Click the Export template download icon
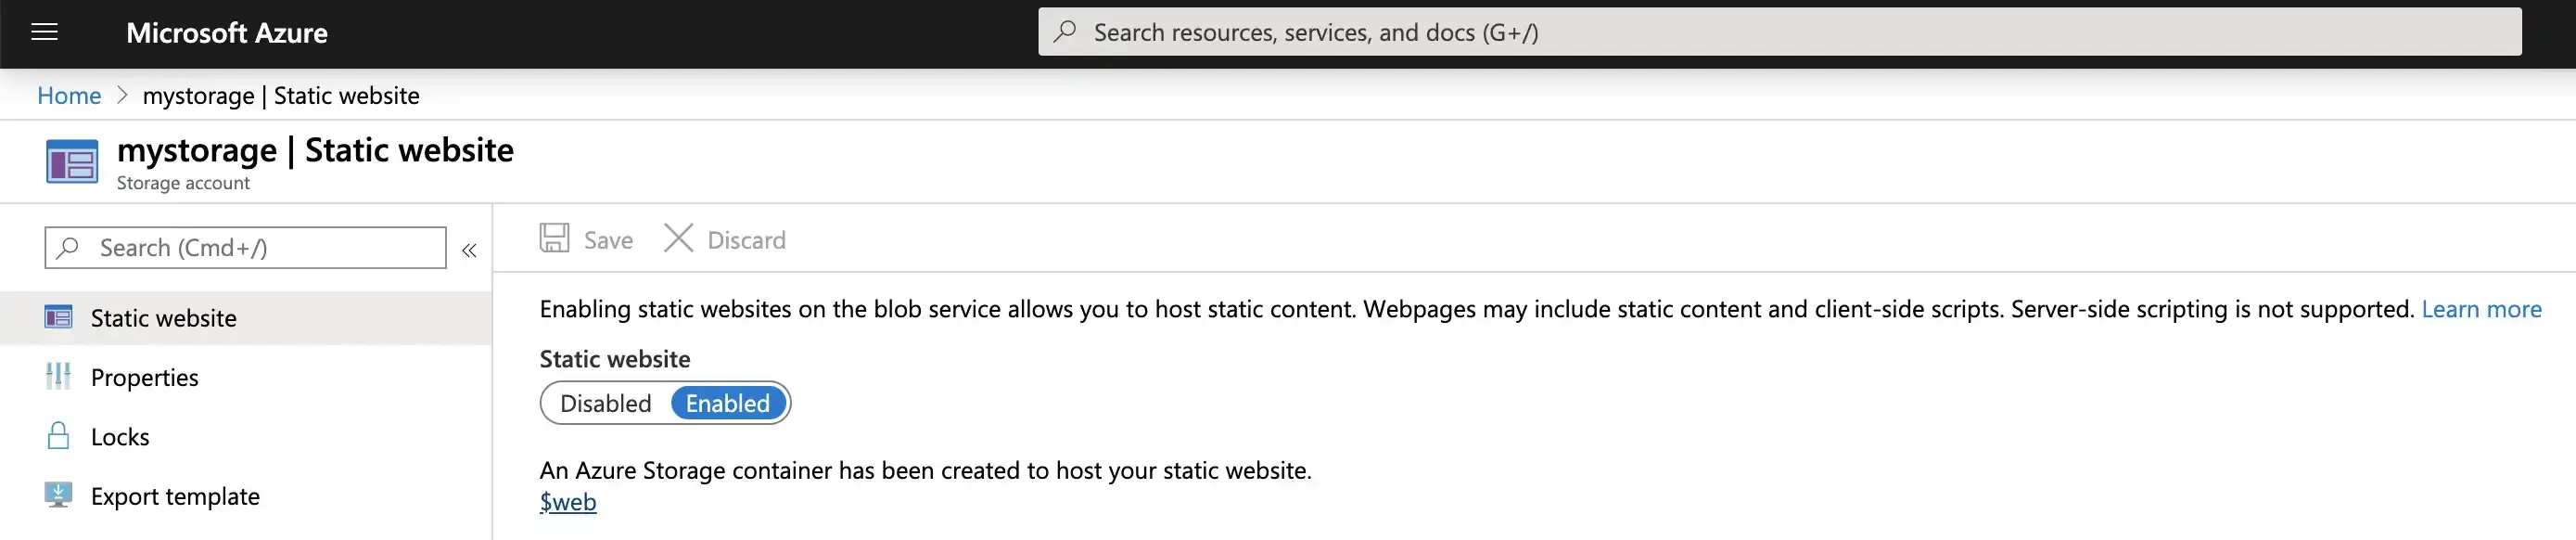The image size is (2576, 540). (x=58, y=495)
